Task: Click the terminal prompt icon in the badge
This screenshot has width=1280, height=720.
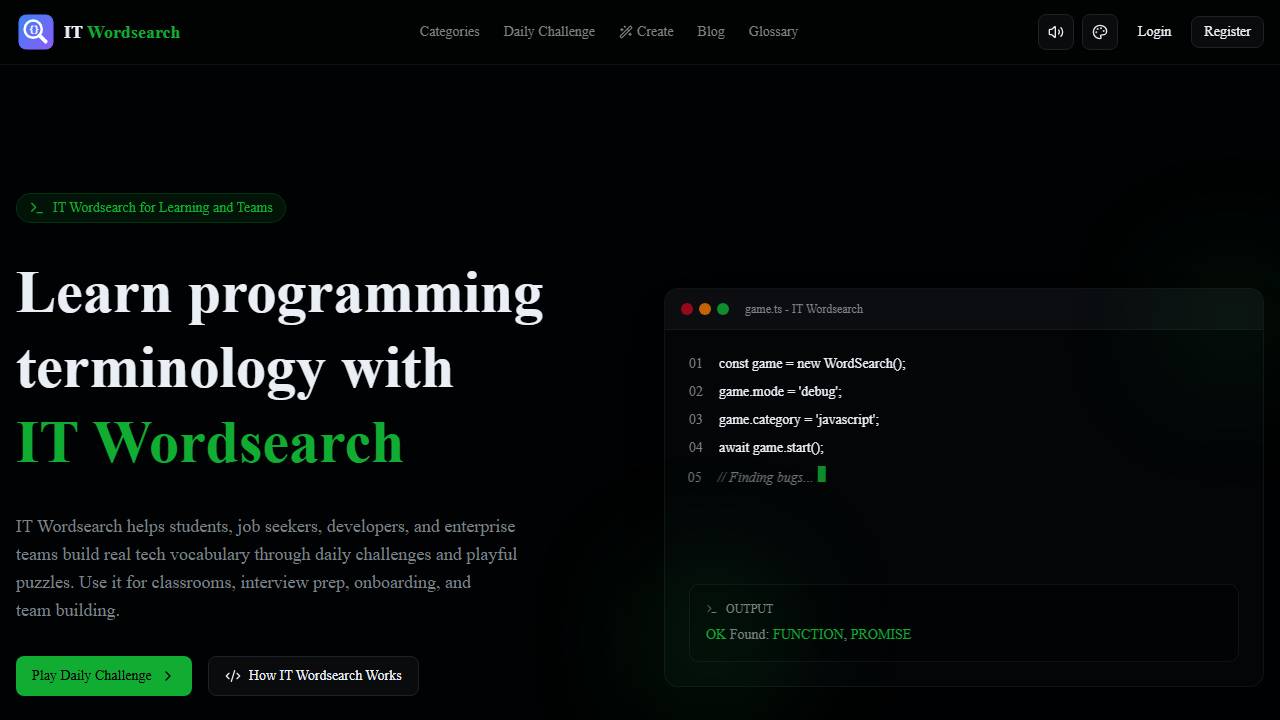Action: pyautogui.click(x=36, y=208)
